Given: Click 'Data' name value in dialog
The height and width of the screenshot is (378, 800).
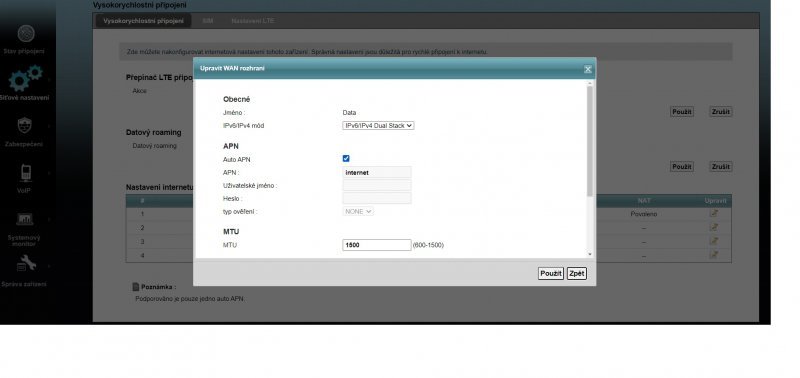Looking at the screenshot, I should [x=349, y=113].
